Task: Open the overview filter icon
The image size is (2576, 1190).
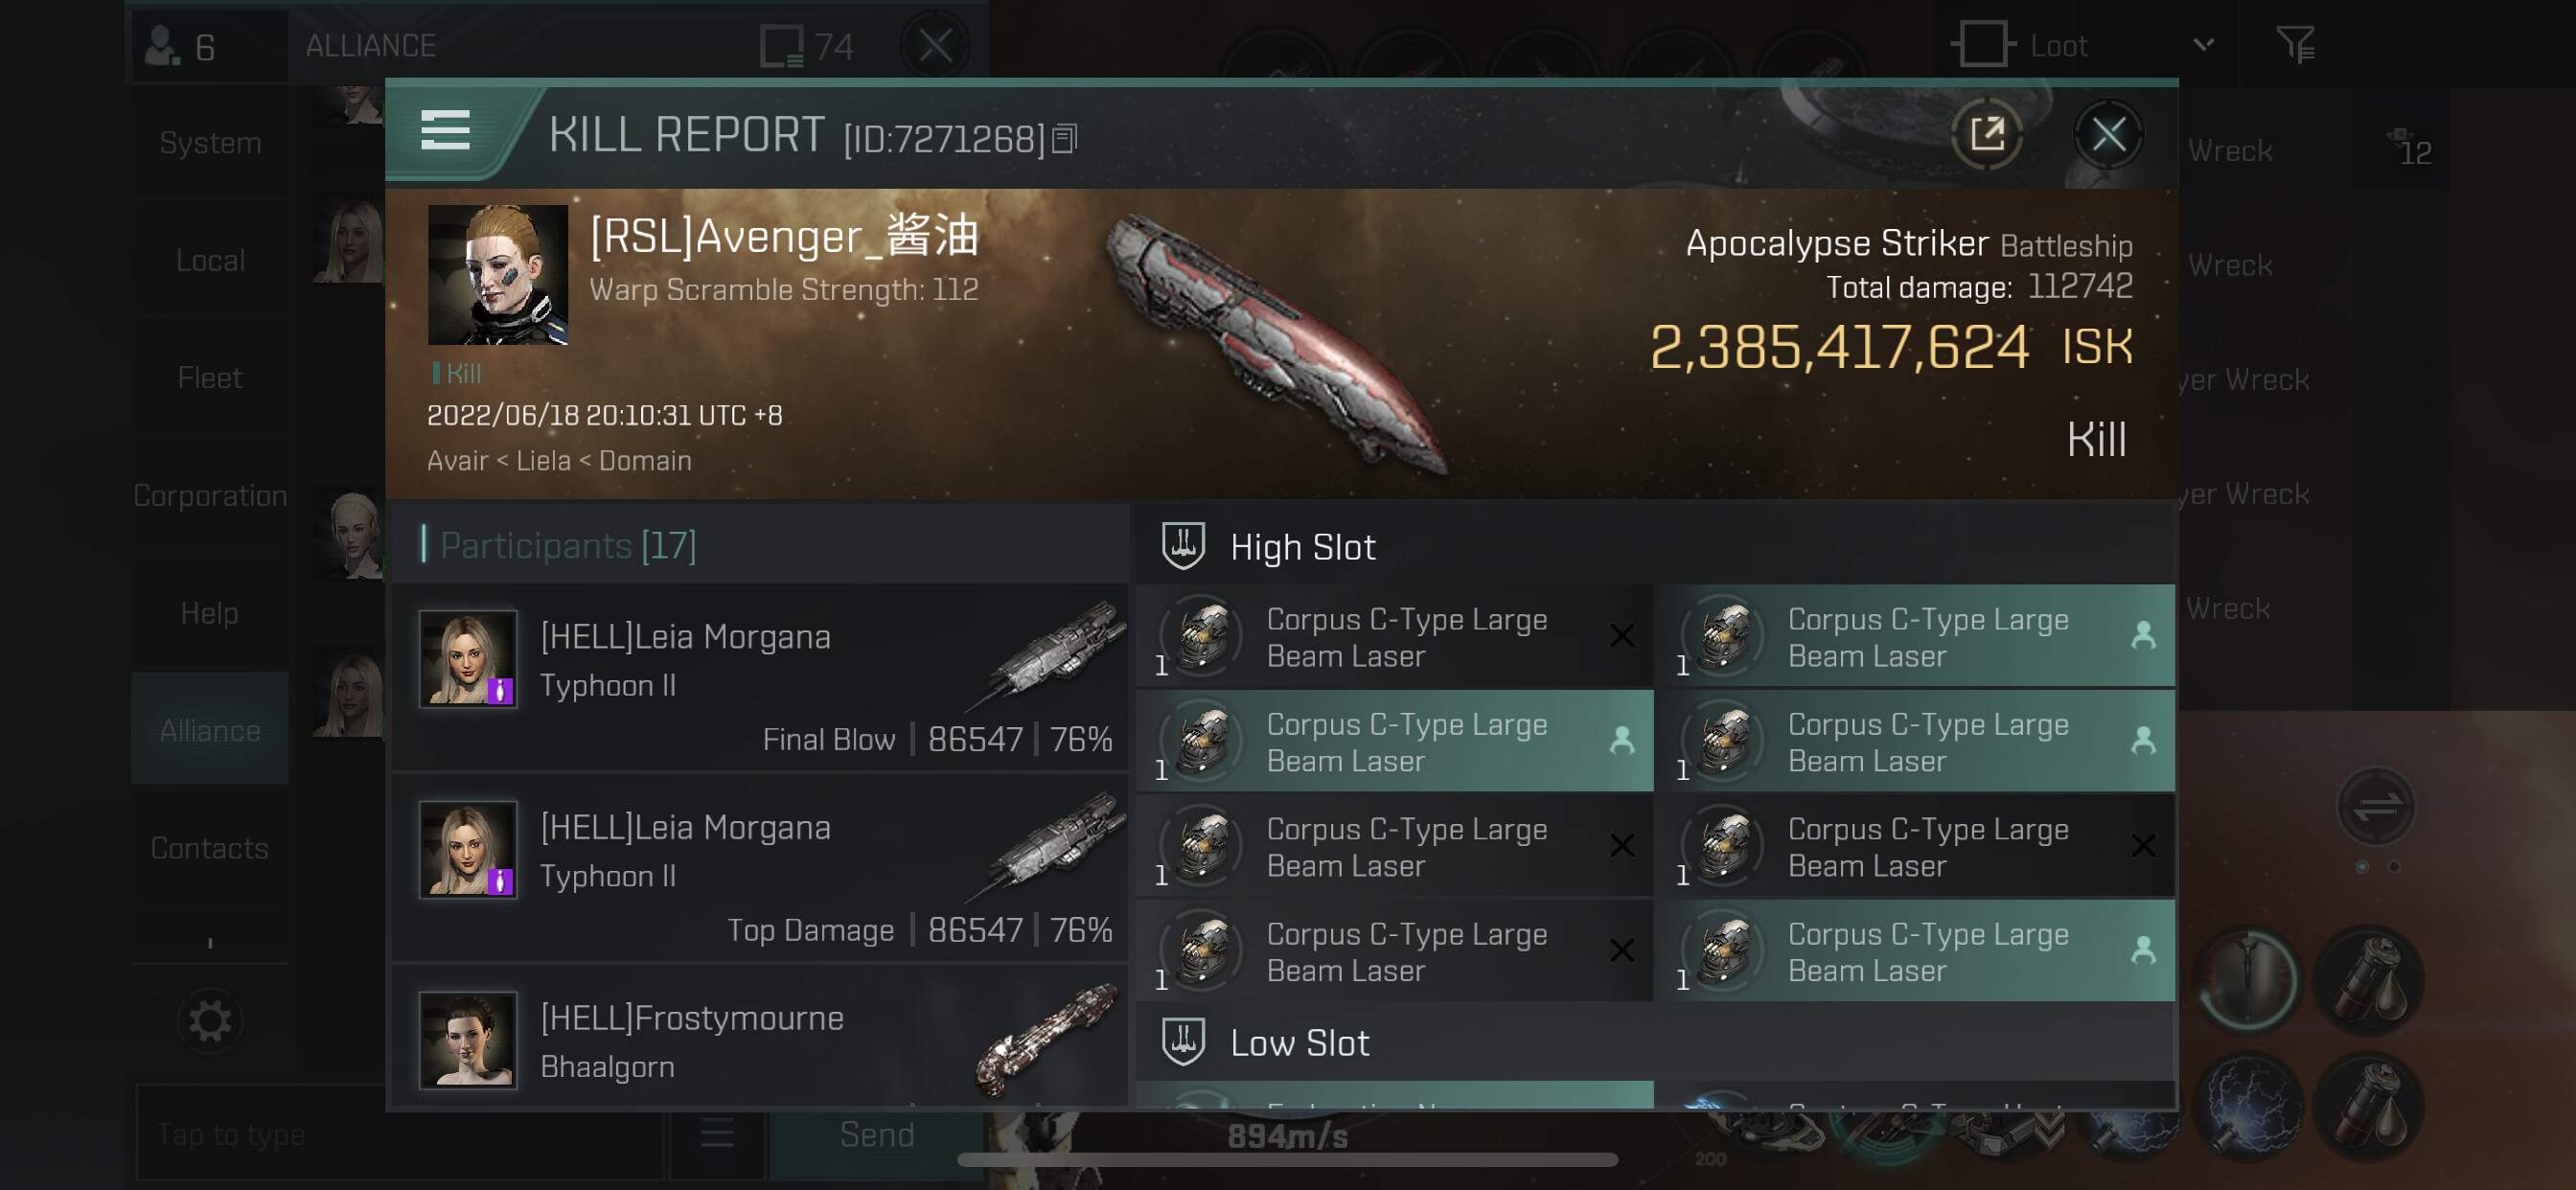Action: [2295, 45]
